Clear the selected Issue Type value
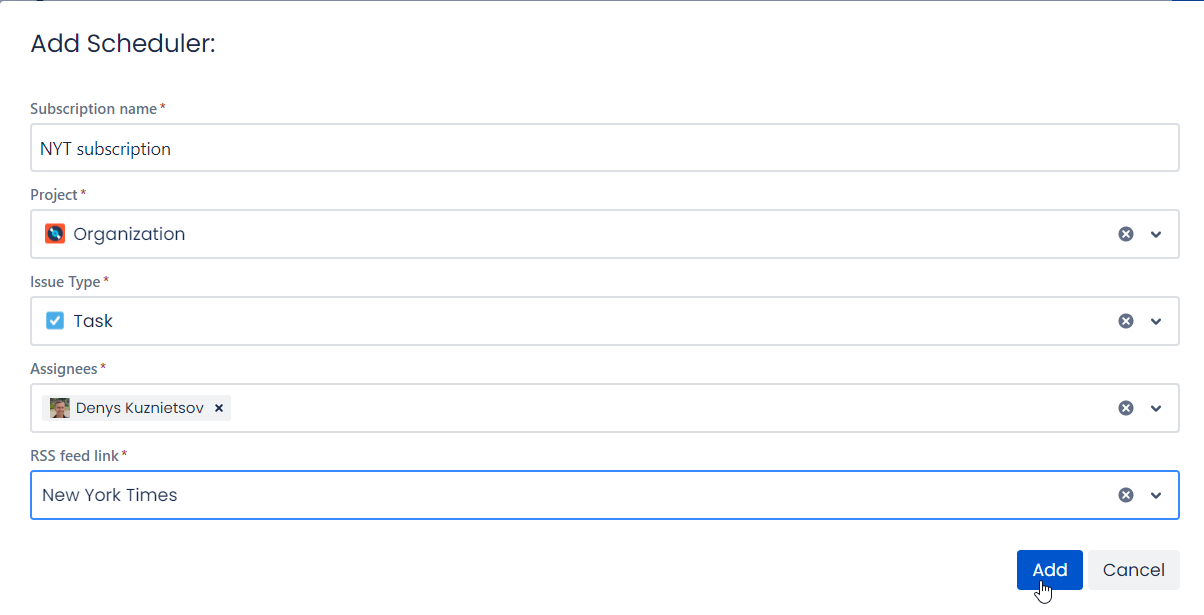The image size is (1204, 615). pos(1126,321)
